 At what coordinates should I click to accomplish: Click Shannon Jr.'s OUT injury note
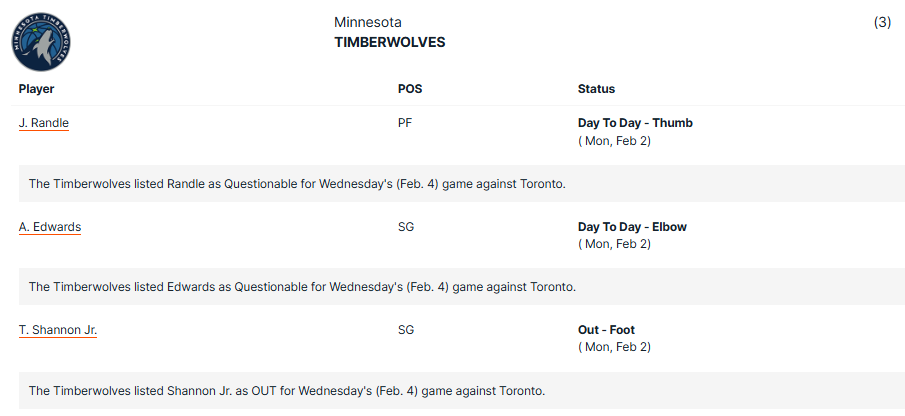287,391
